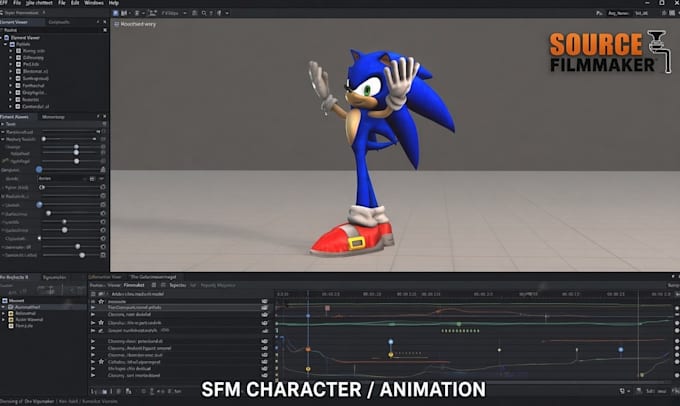Viewport: 680px width, 406px height.
Task: Click the star icon on the Cofiabsu track row
Action: (x=101, y=361)
